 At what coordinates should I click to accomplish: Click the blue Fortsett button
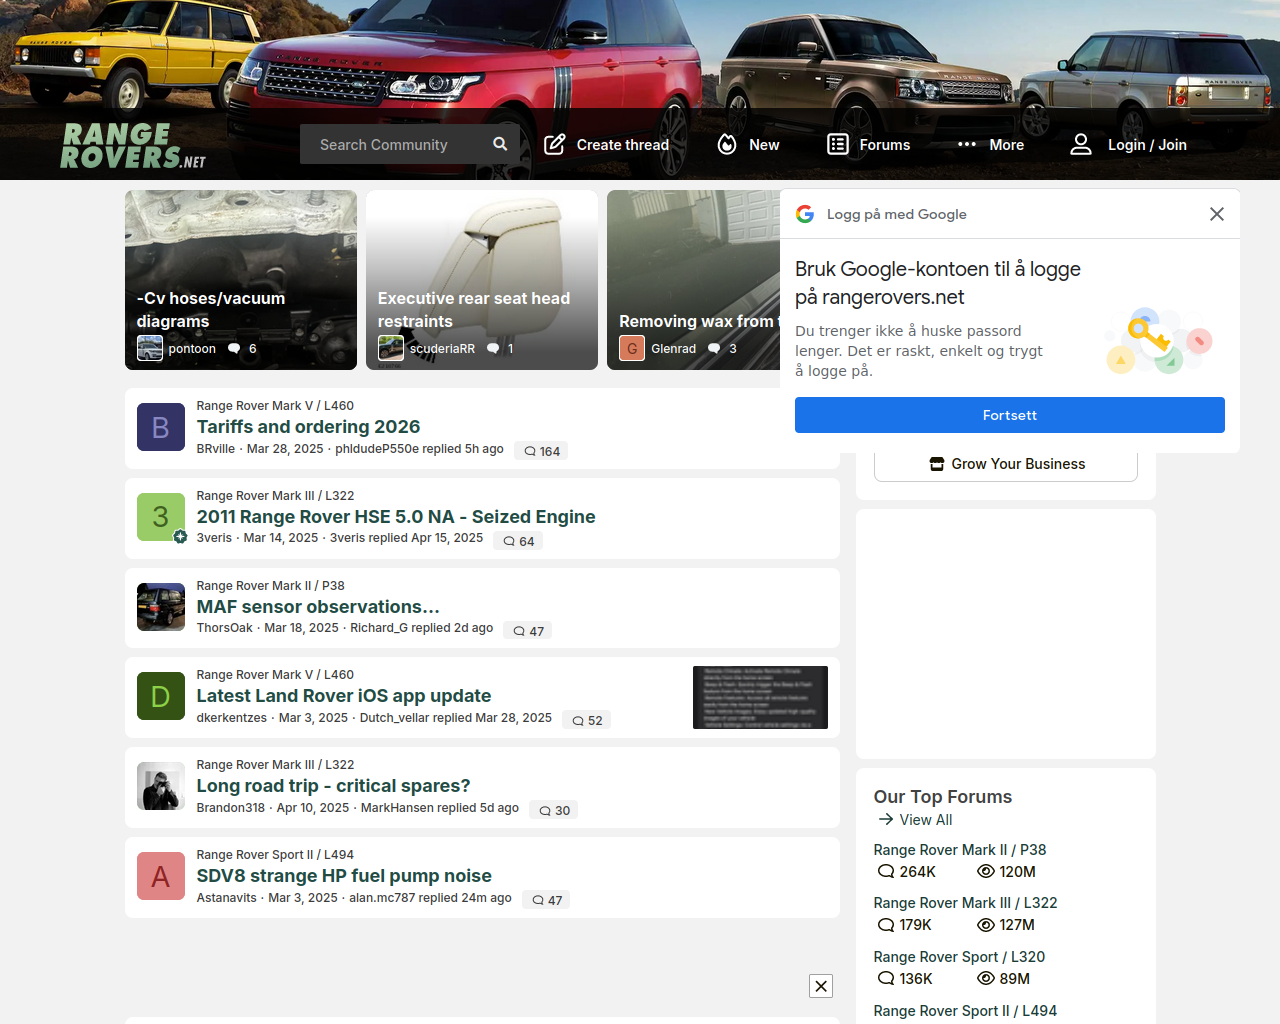[1010, 415]
